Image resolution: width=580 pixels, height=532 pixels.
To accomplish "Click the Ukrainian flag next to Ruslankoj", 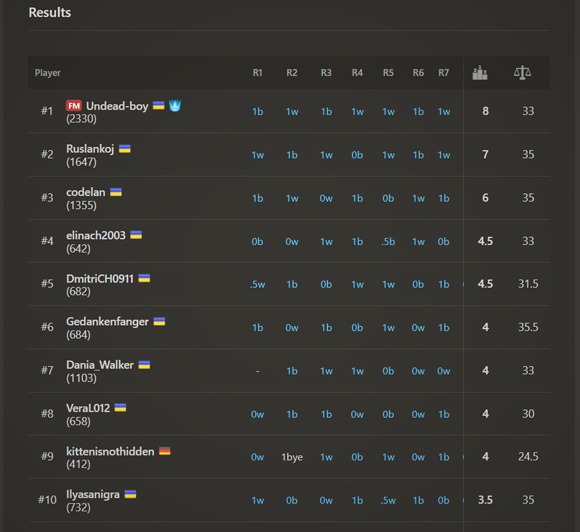I will pyautogui.click(x=125, y=149).
